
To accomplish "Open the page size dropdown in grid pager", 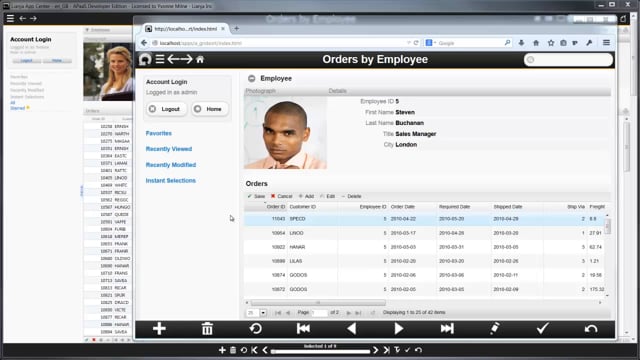I will pos(263,313).
